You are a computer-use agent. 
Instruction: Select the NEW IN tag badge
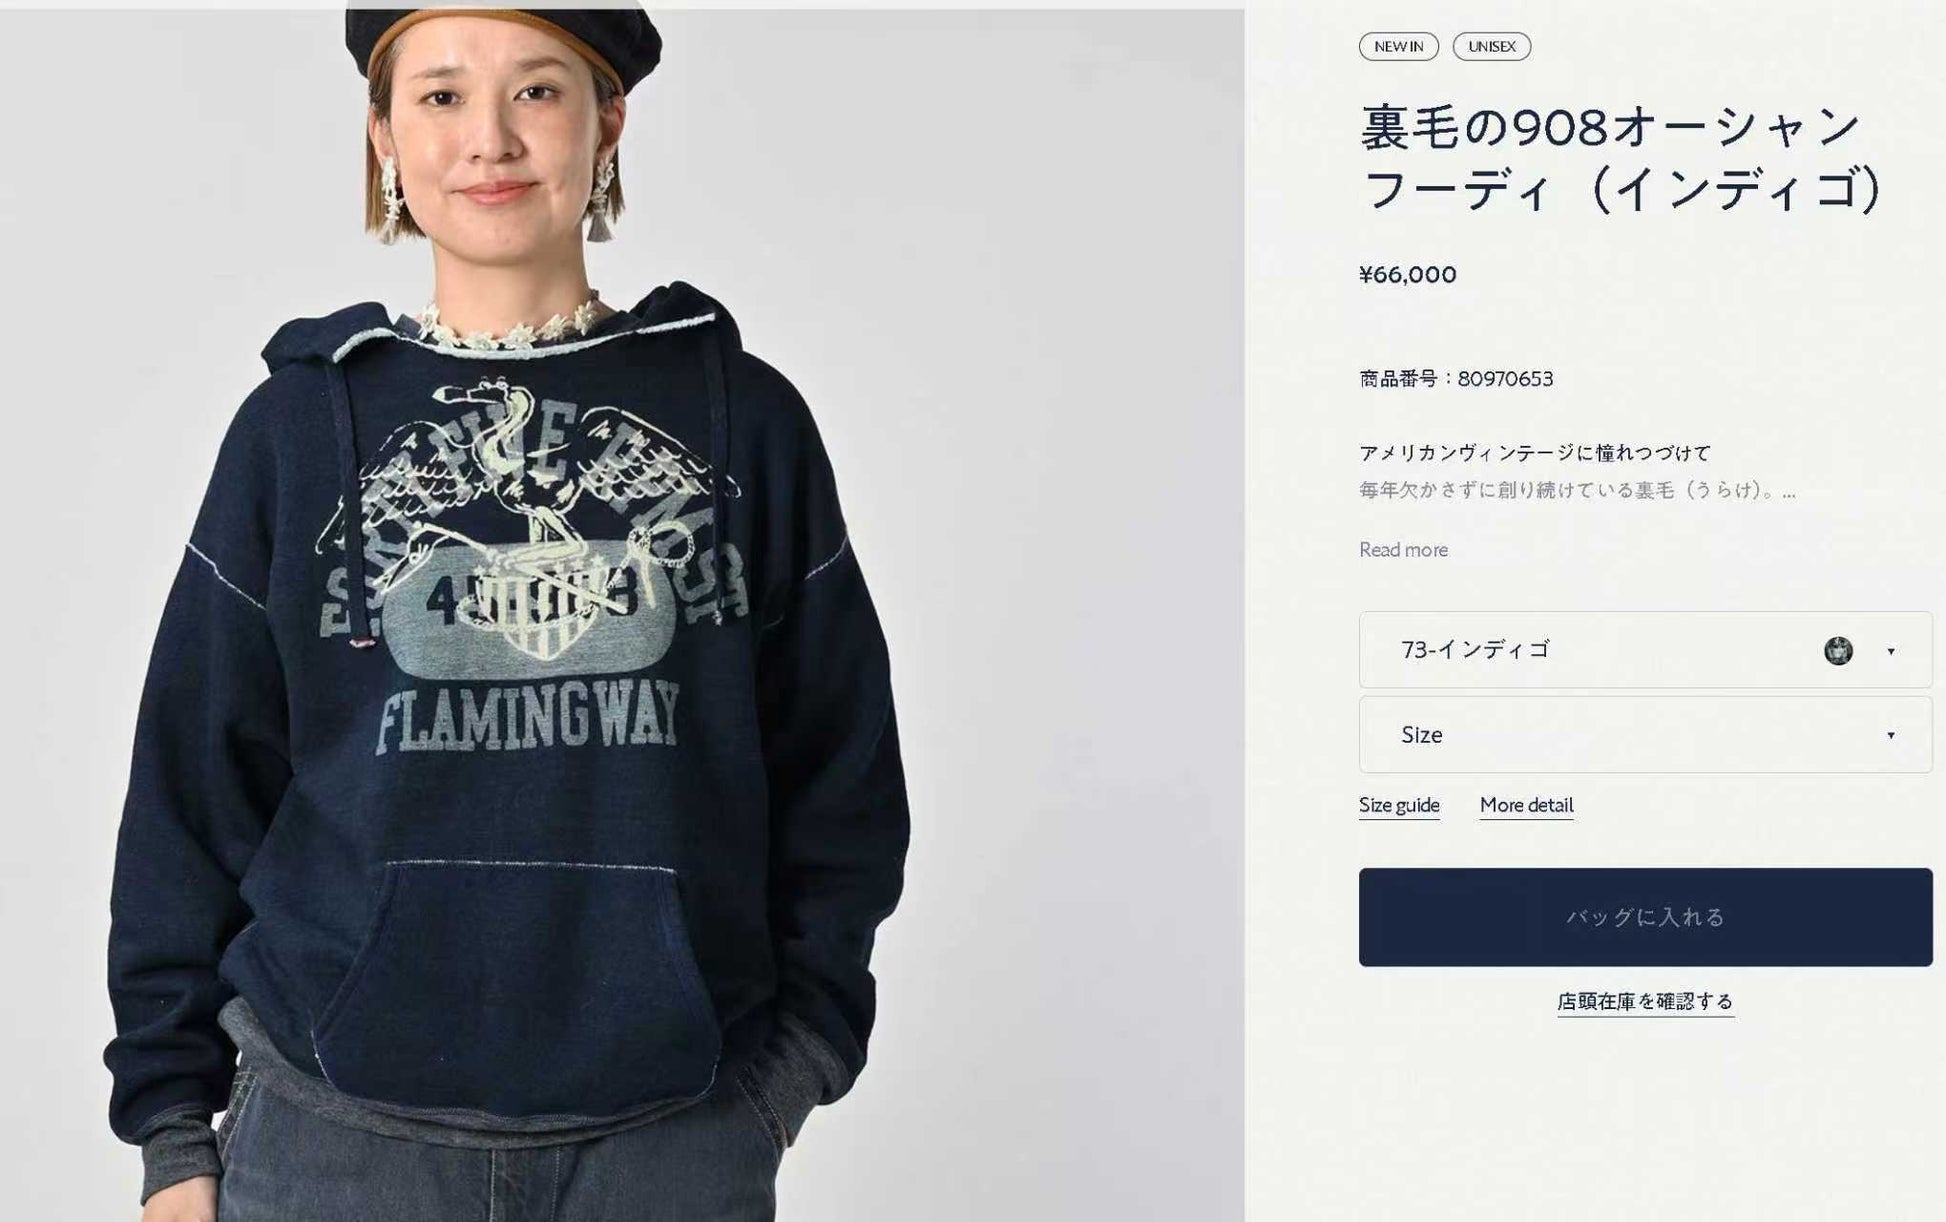[1398, 46]
